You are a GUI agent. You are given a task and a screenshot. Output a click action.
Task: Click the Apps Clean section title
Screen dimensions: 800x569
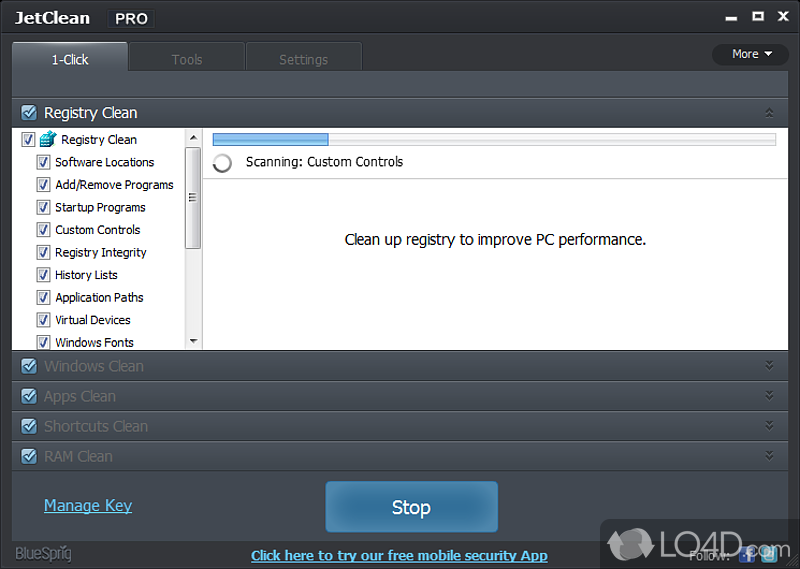coord(80,396)
